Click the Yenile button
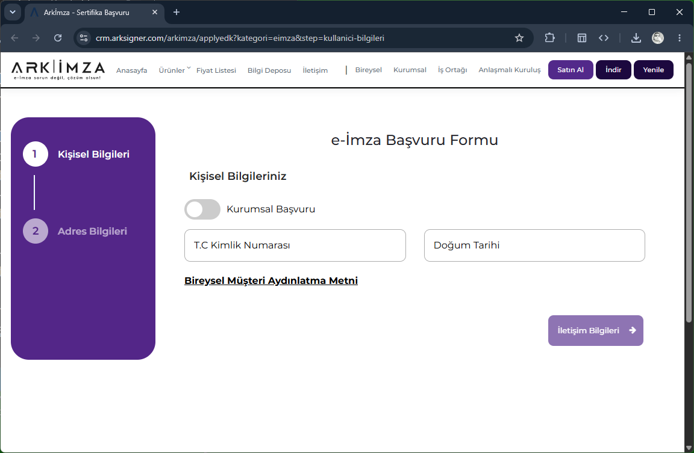Screen dimensions: 694x453 (x=654, y=70)
